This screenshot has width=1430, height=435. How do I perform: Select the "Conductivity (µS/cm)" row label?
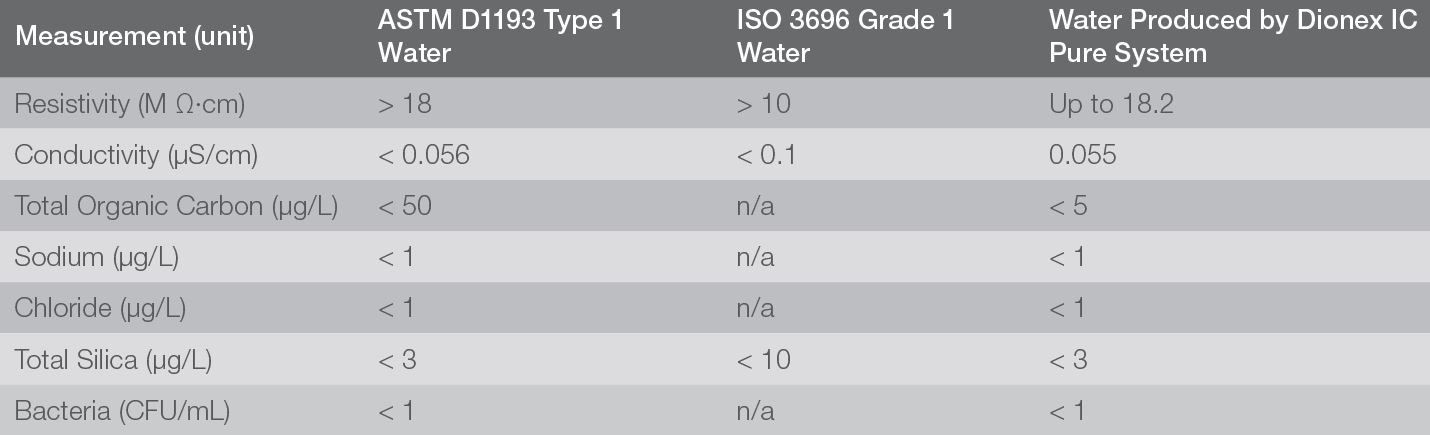tap(136, 155)
